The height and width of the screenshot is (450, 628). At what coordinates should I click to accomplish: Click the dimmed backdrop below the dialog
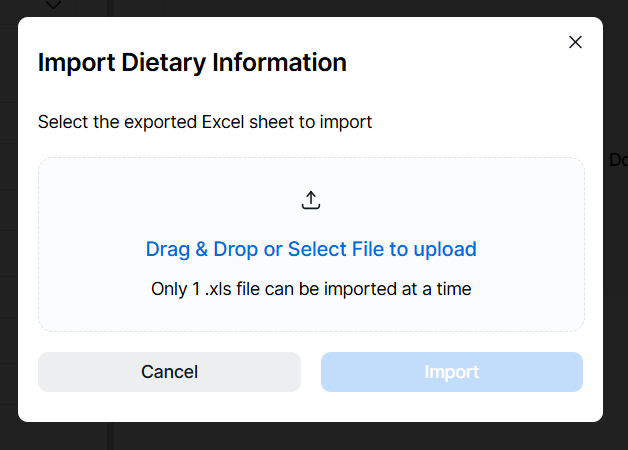pos(311,437)
